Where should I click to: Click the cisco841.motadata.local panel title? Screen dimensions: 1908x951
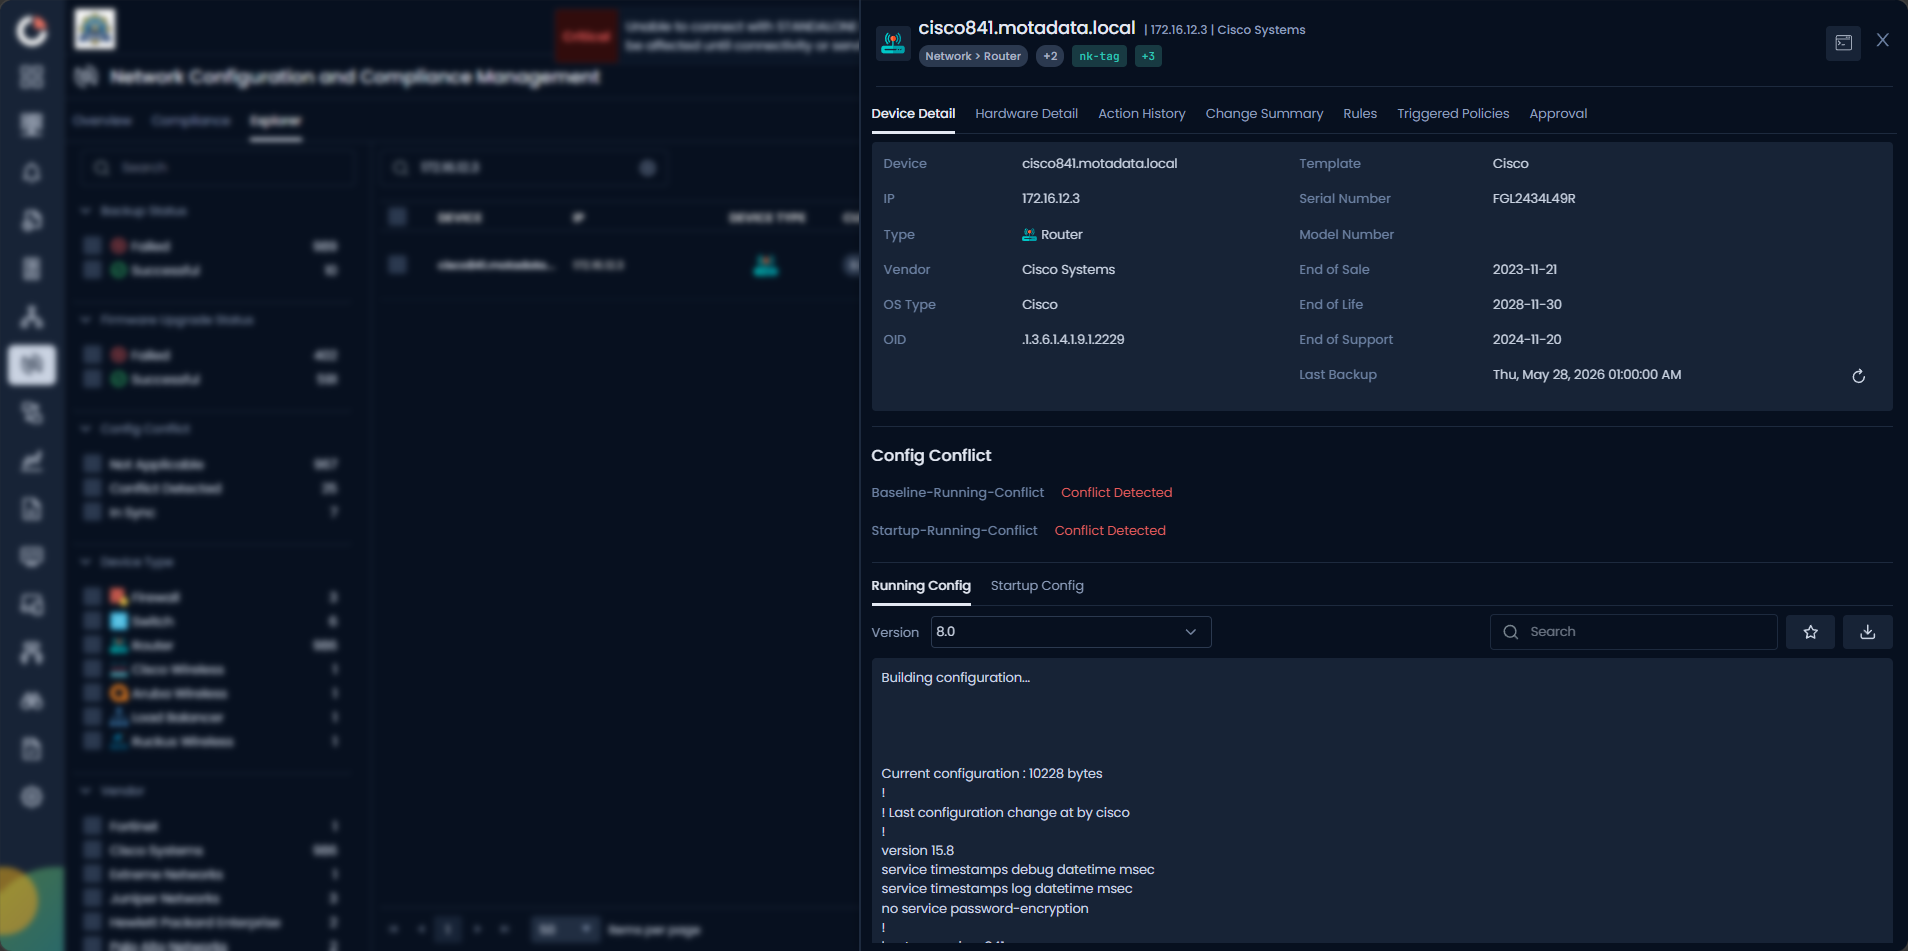(1027, 28)
